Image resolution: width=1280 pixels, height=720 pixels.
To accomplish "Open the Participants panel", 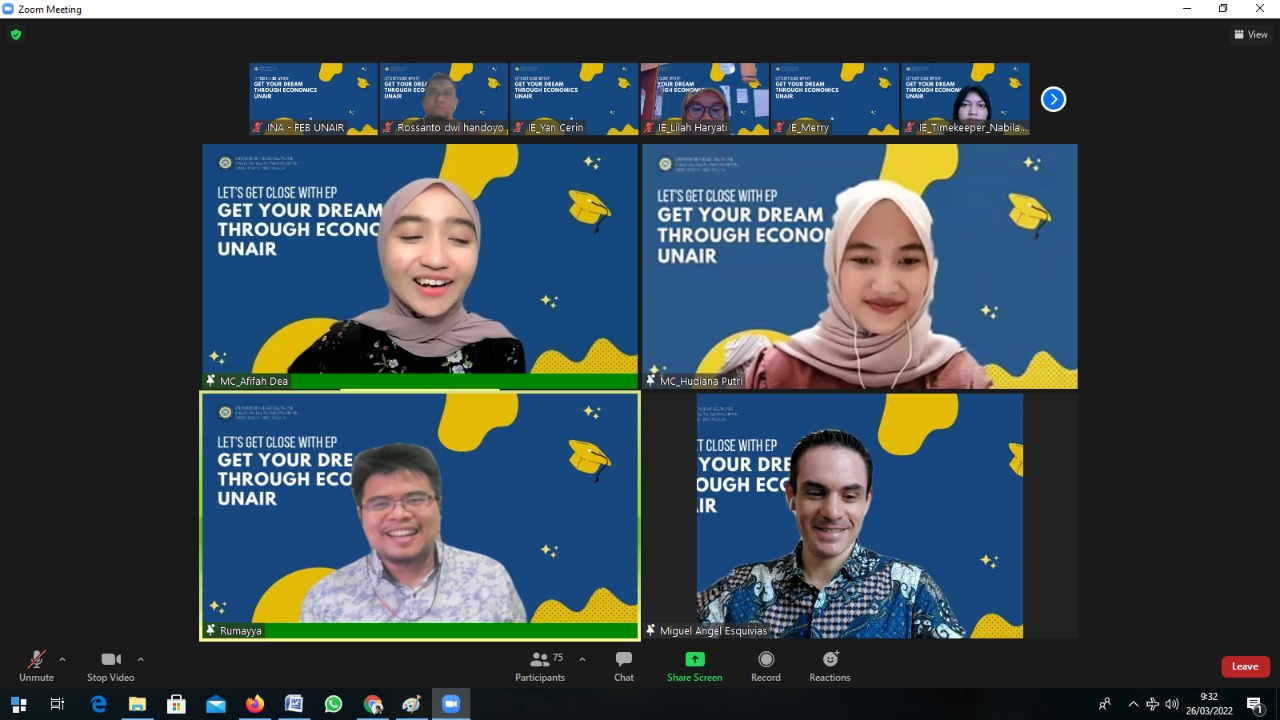I will [x=540, y=666].
